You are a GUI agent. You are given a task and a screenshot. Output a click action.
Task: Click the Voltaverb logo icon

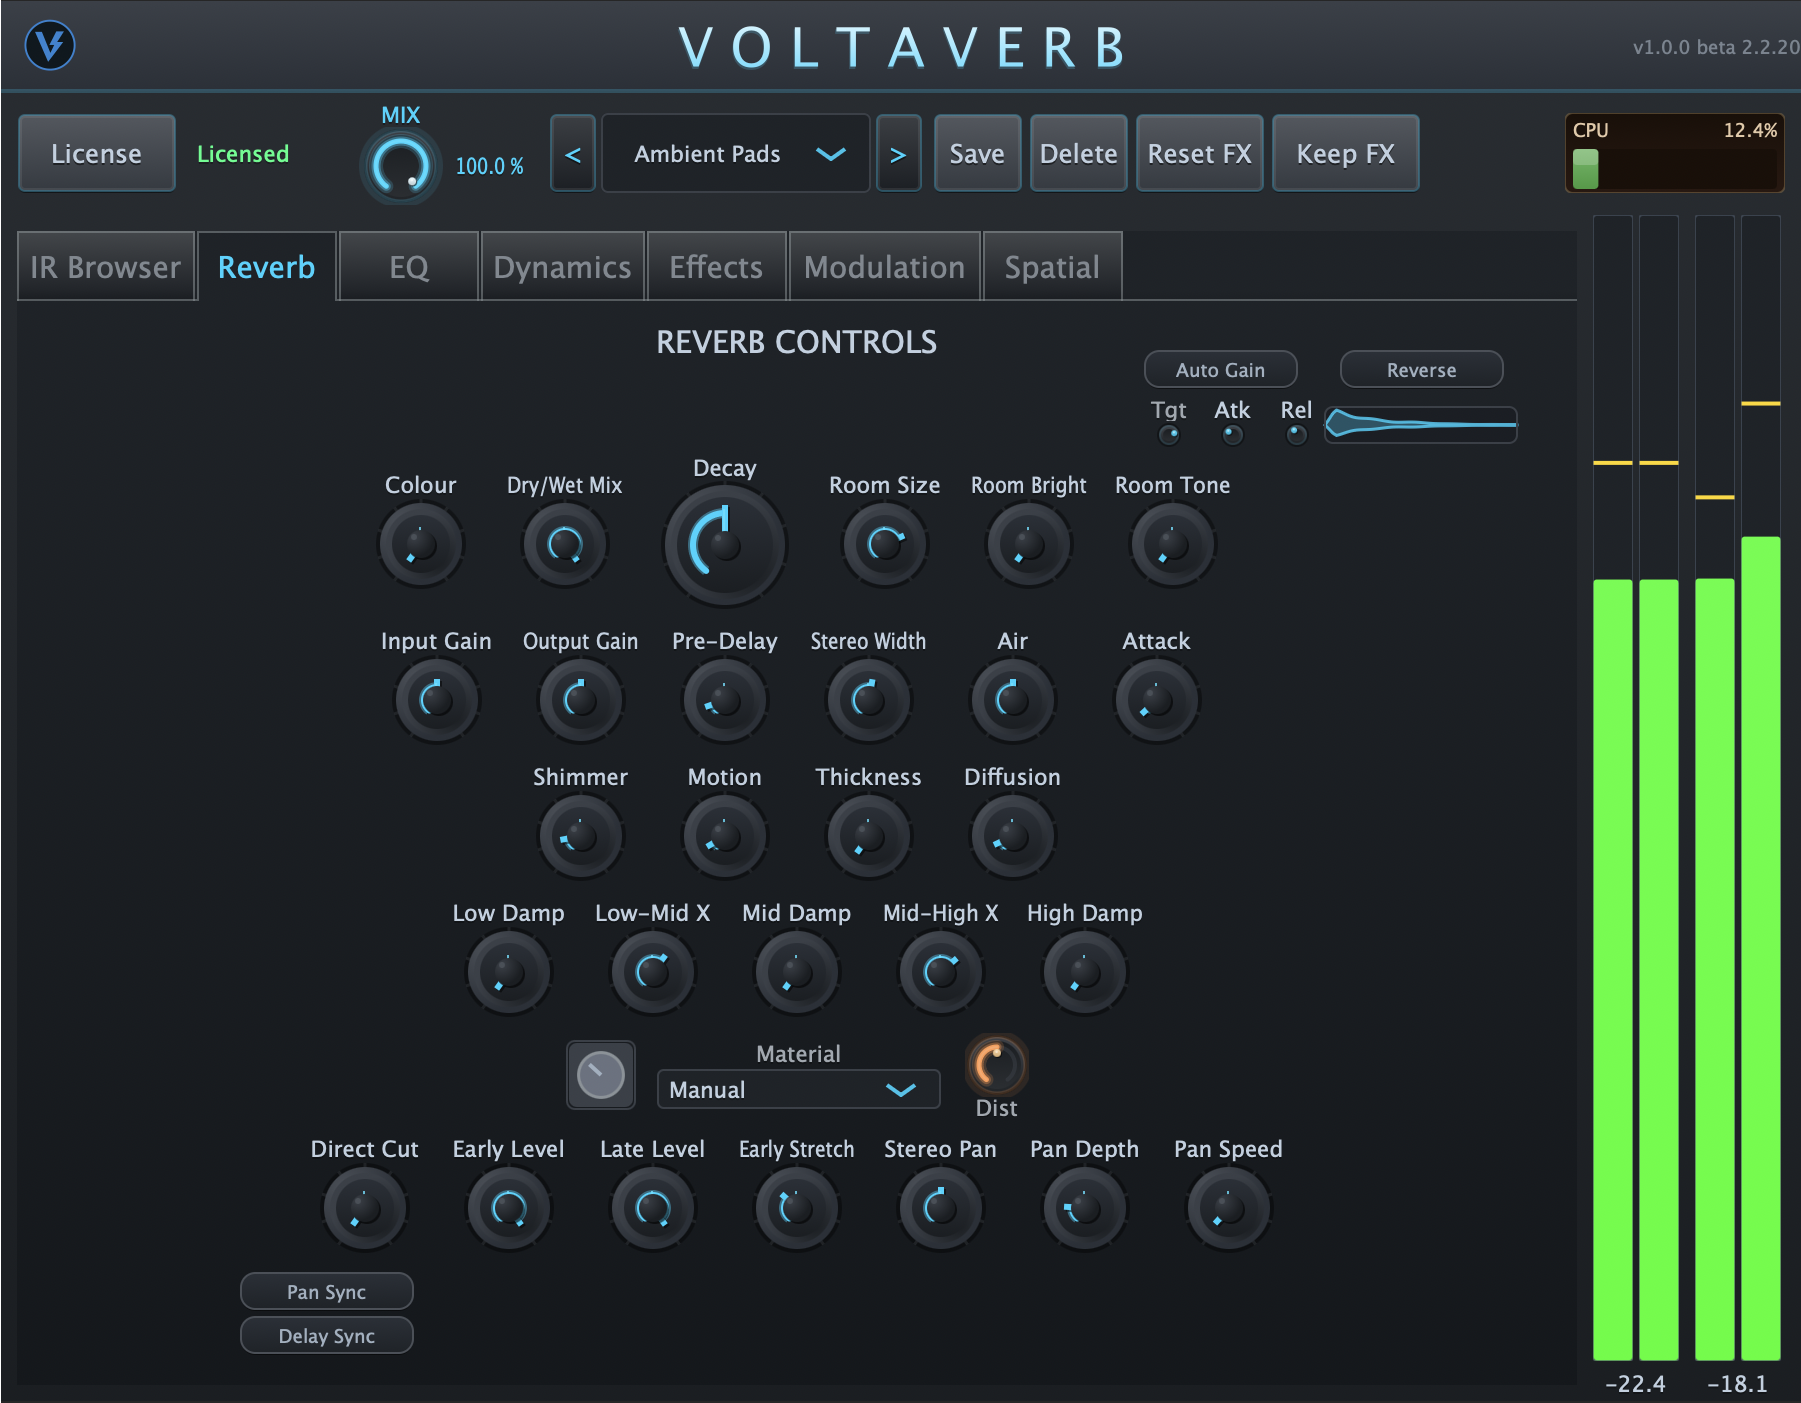click(50, 46)
